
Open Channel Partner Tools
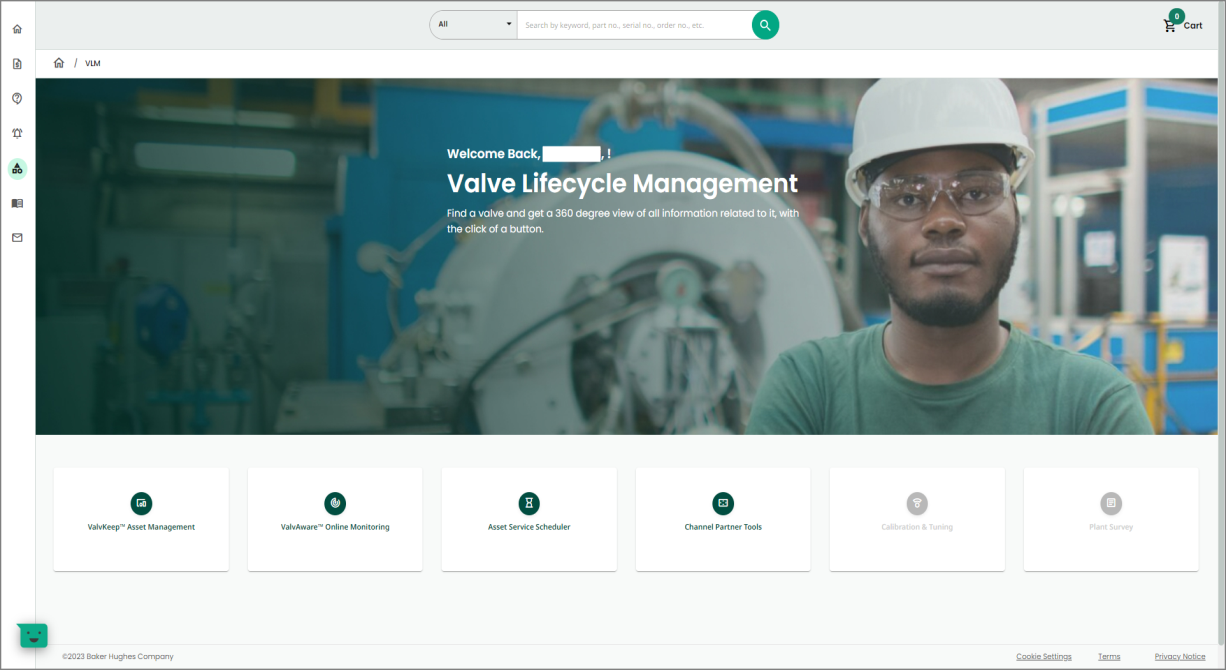[x=722, y=503]
